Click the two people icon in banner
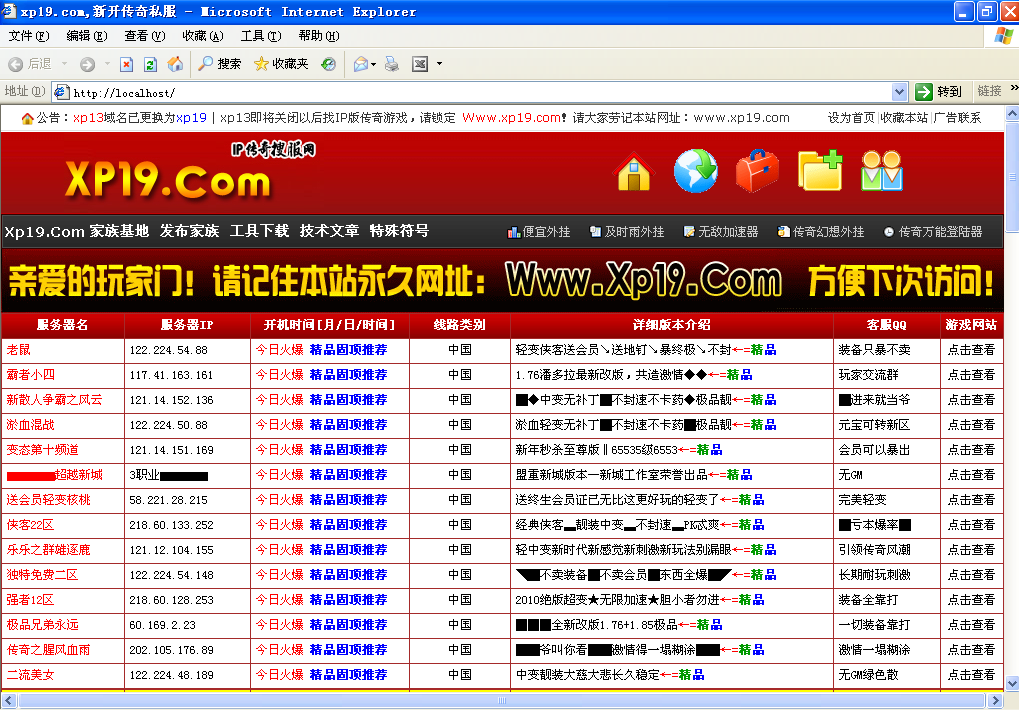The width and height of the screenshot is (1019, 710). point(881,171)
